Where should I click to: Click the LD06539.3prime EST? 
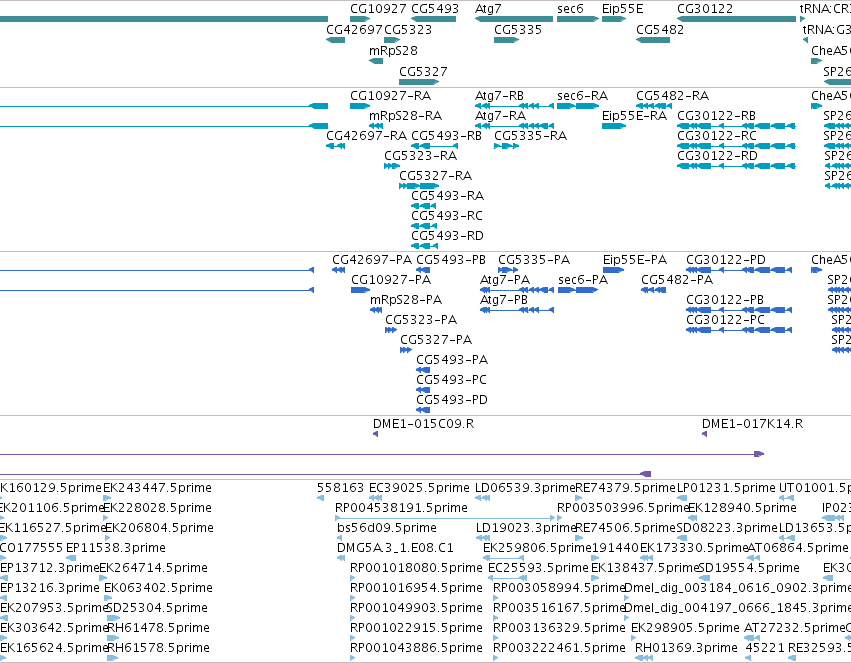coord(482,498)
